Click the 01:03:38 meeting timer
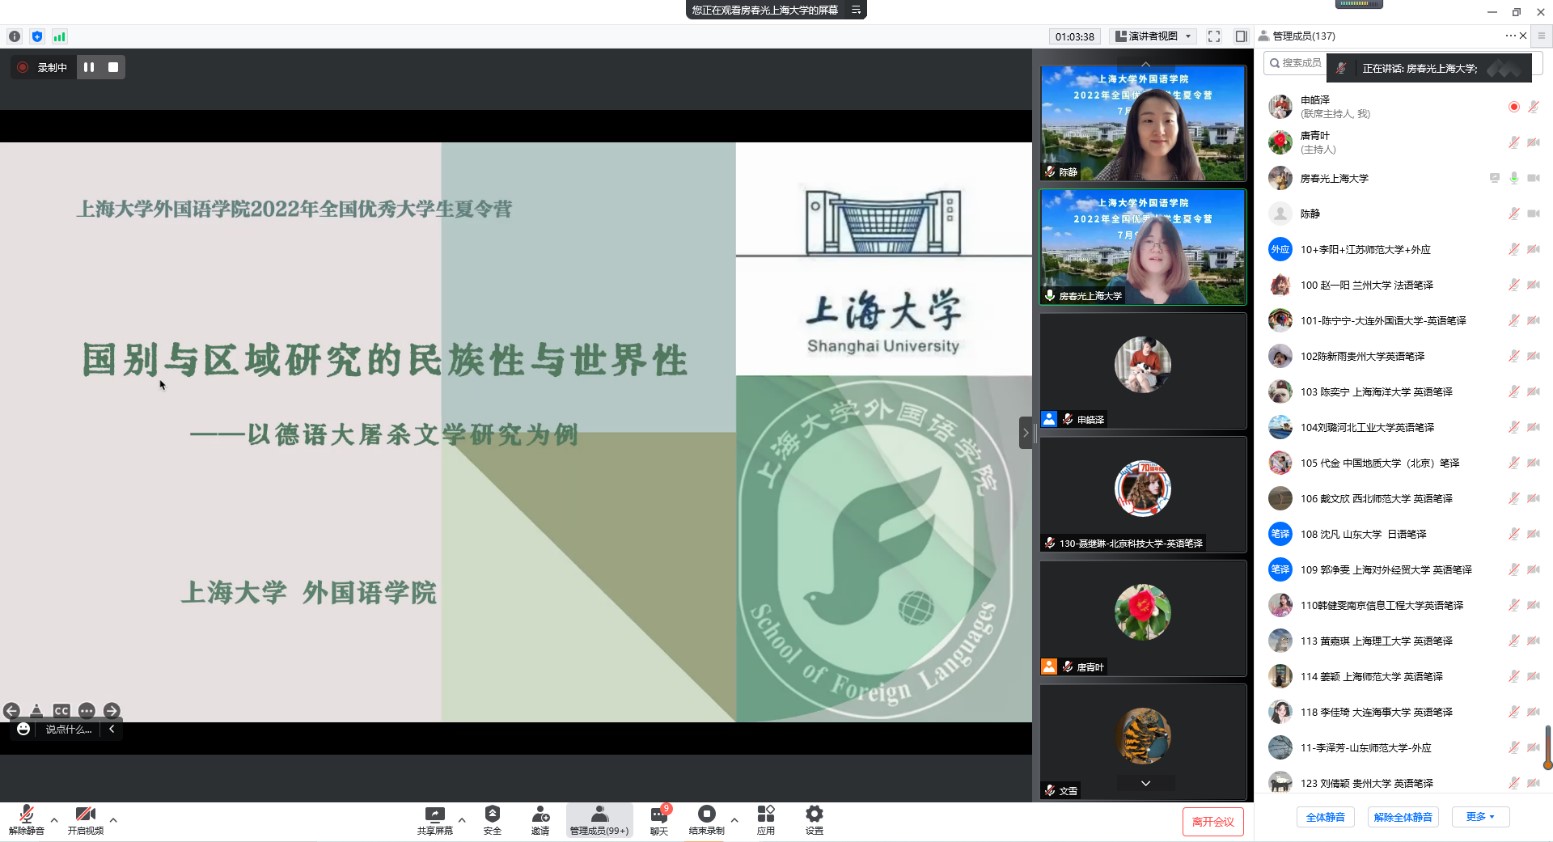Image resolution: width=1553 pixels, height=842 pixels. pyautogui.click(x=1075, y=36)
